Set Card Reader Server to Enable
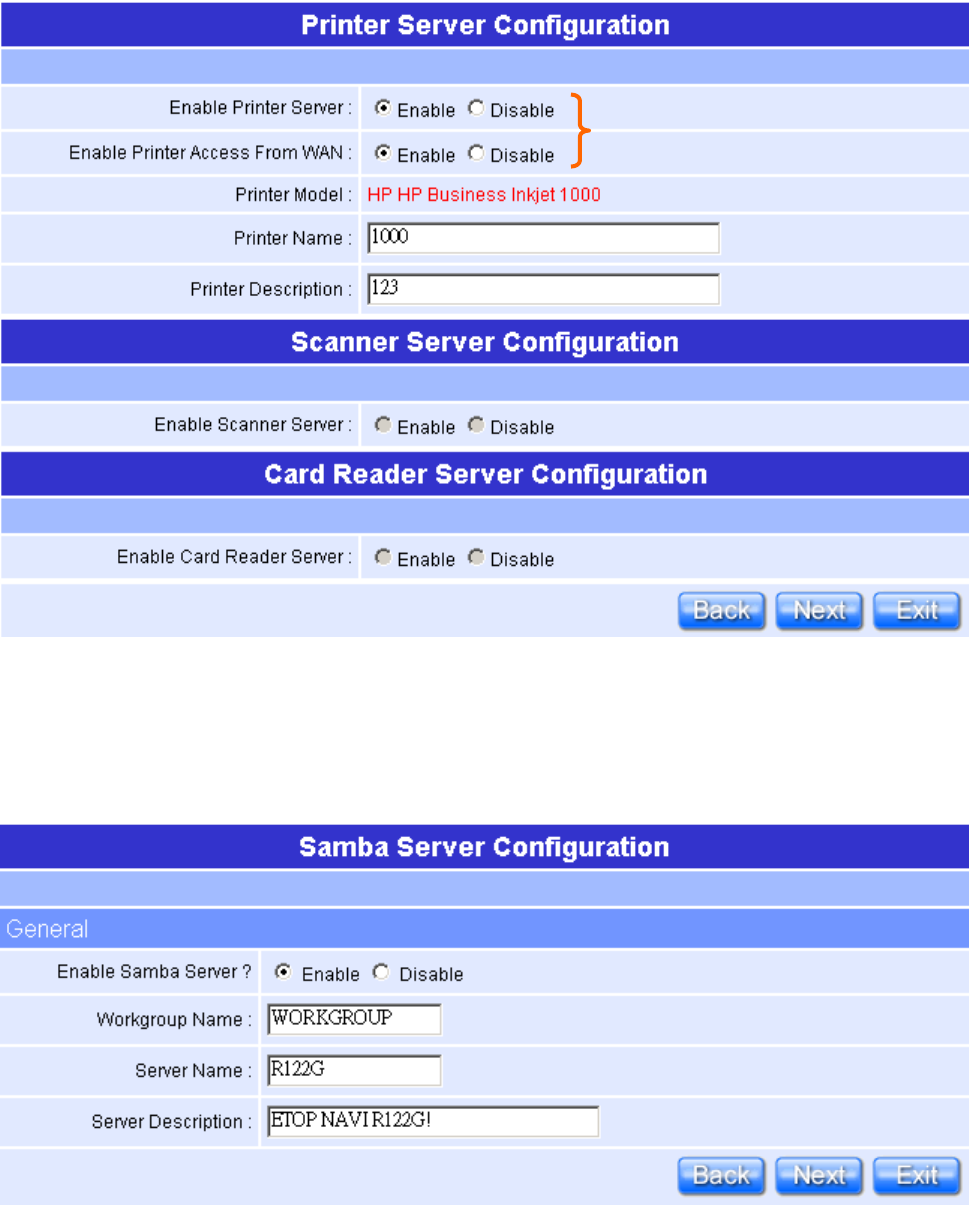Screen dimensions: 969x1205 tap(383, 557)
